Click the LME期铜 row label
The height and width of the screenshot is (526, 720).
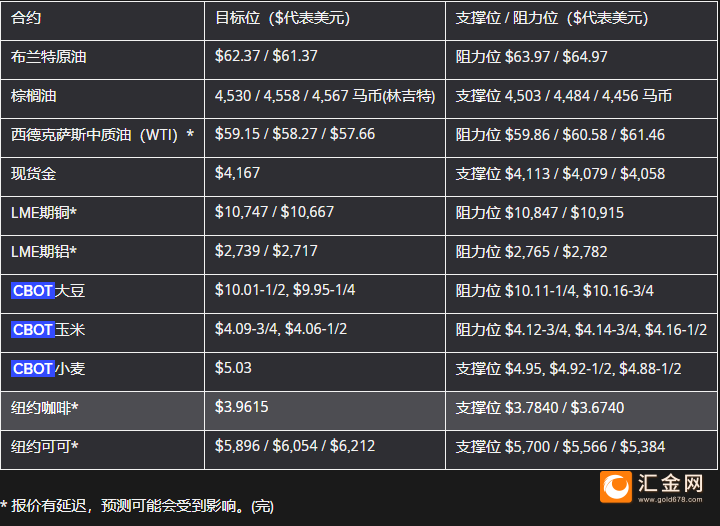[44, 212]
